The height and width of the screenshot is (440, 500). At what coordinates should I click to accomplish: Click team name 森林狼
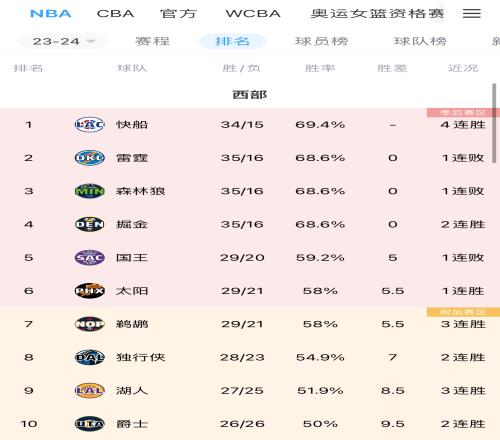coord(141,191)
